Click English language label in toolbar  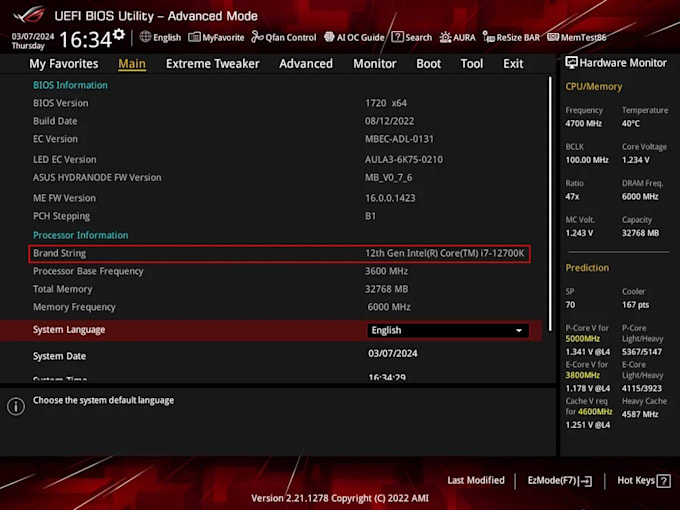[x=167, y=38]
